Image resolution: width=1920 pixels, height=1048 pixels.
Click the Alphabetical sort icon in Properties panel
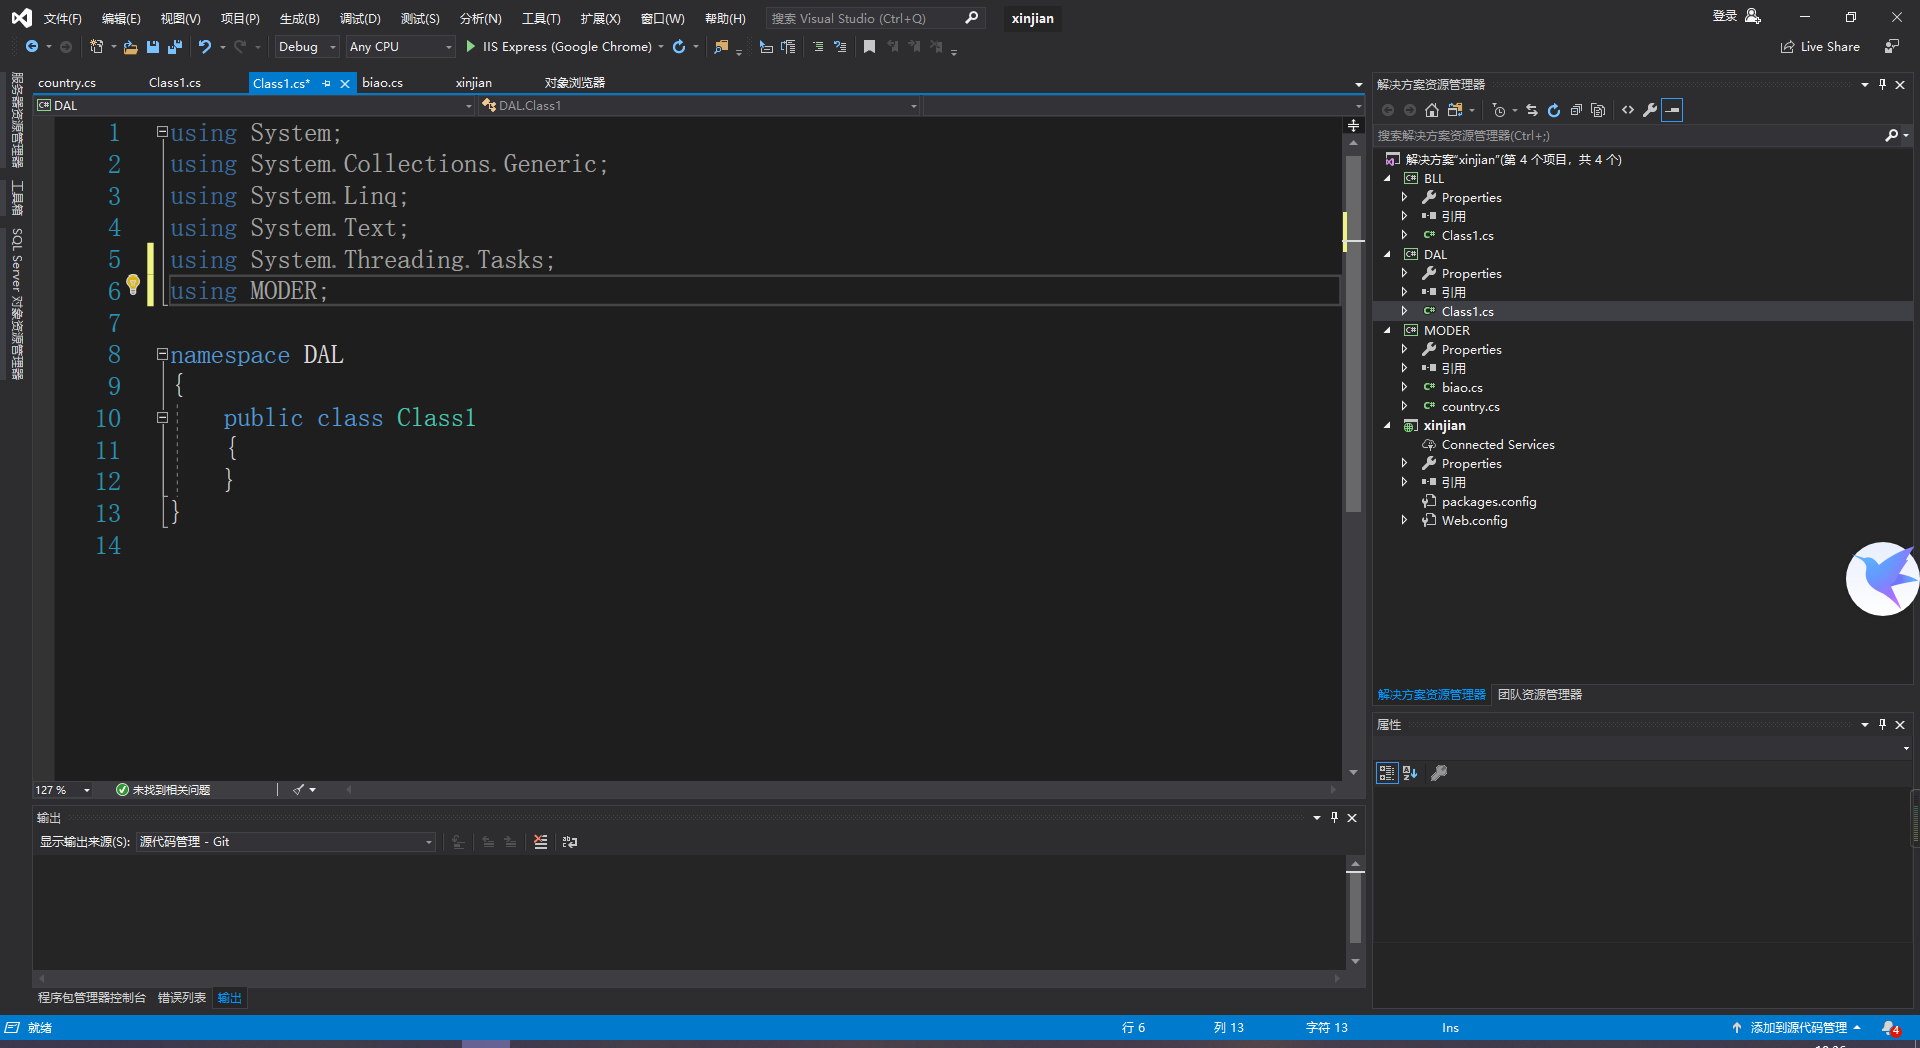pyautogui.click(x=1410, y=773)
